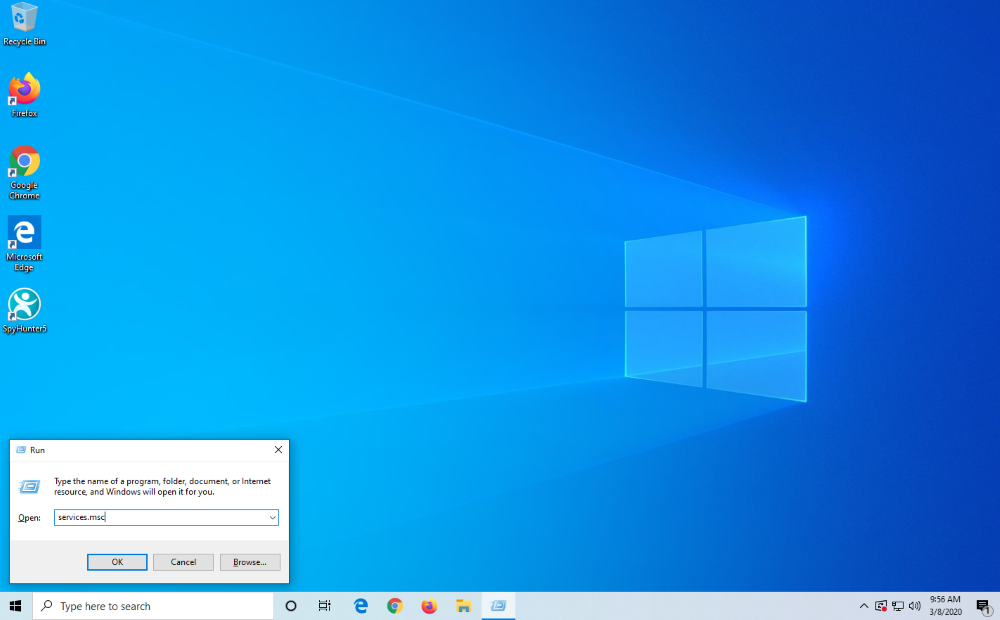This screenshot has height=620, width=1000.
Task: Open the Recycle Bin desktop icon
Action: coord(24,20)
